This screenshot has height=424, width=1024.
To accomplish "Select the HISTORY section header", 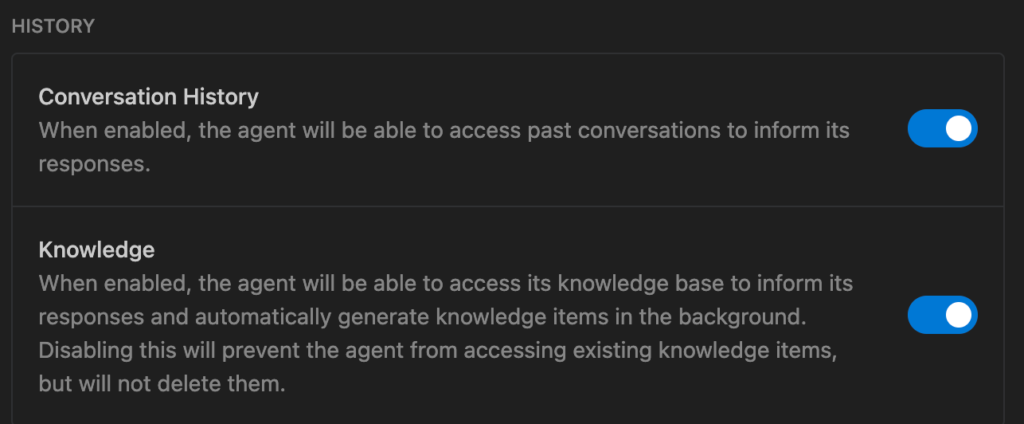I will click(52, 26).
